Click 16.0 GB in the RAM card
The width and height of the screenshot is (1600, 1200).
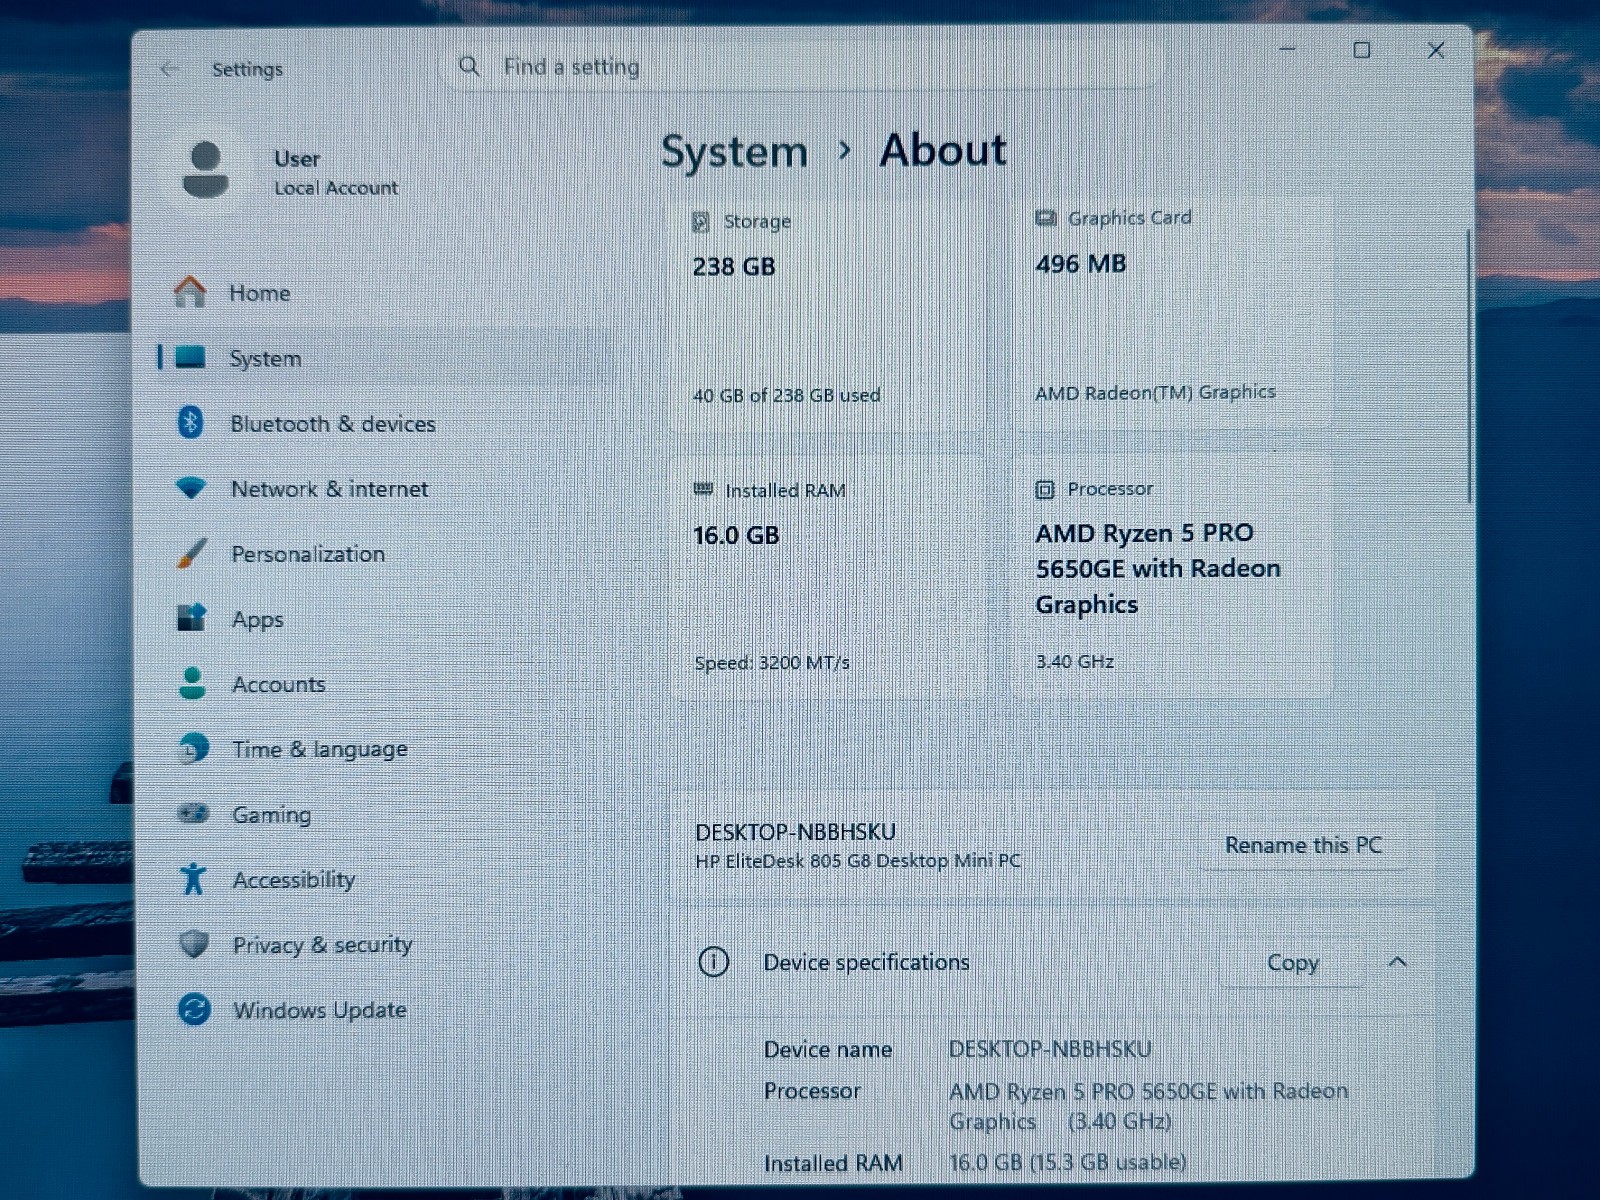point(736,535)
